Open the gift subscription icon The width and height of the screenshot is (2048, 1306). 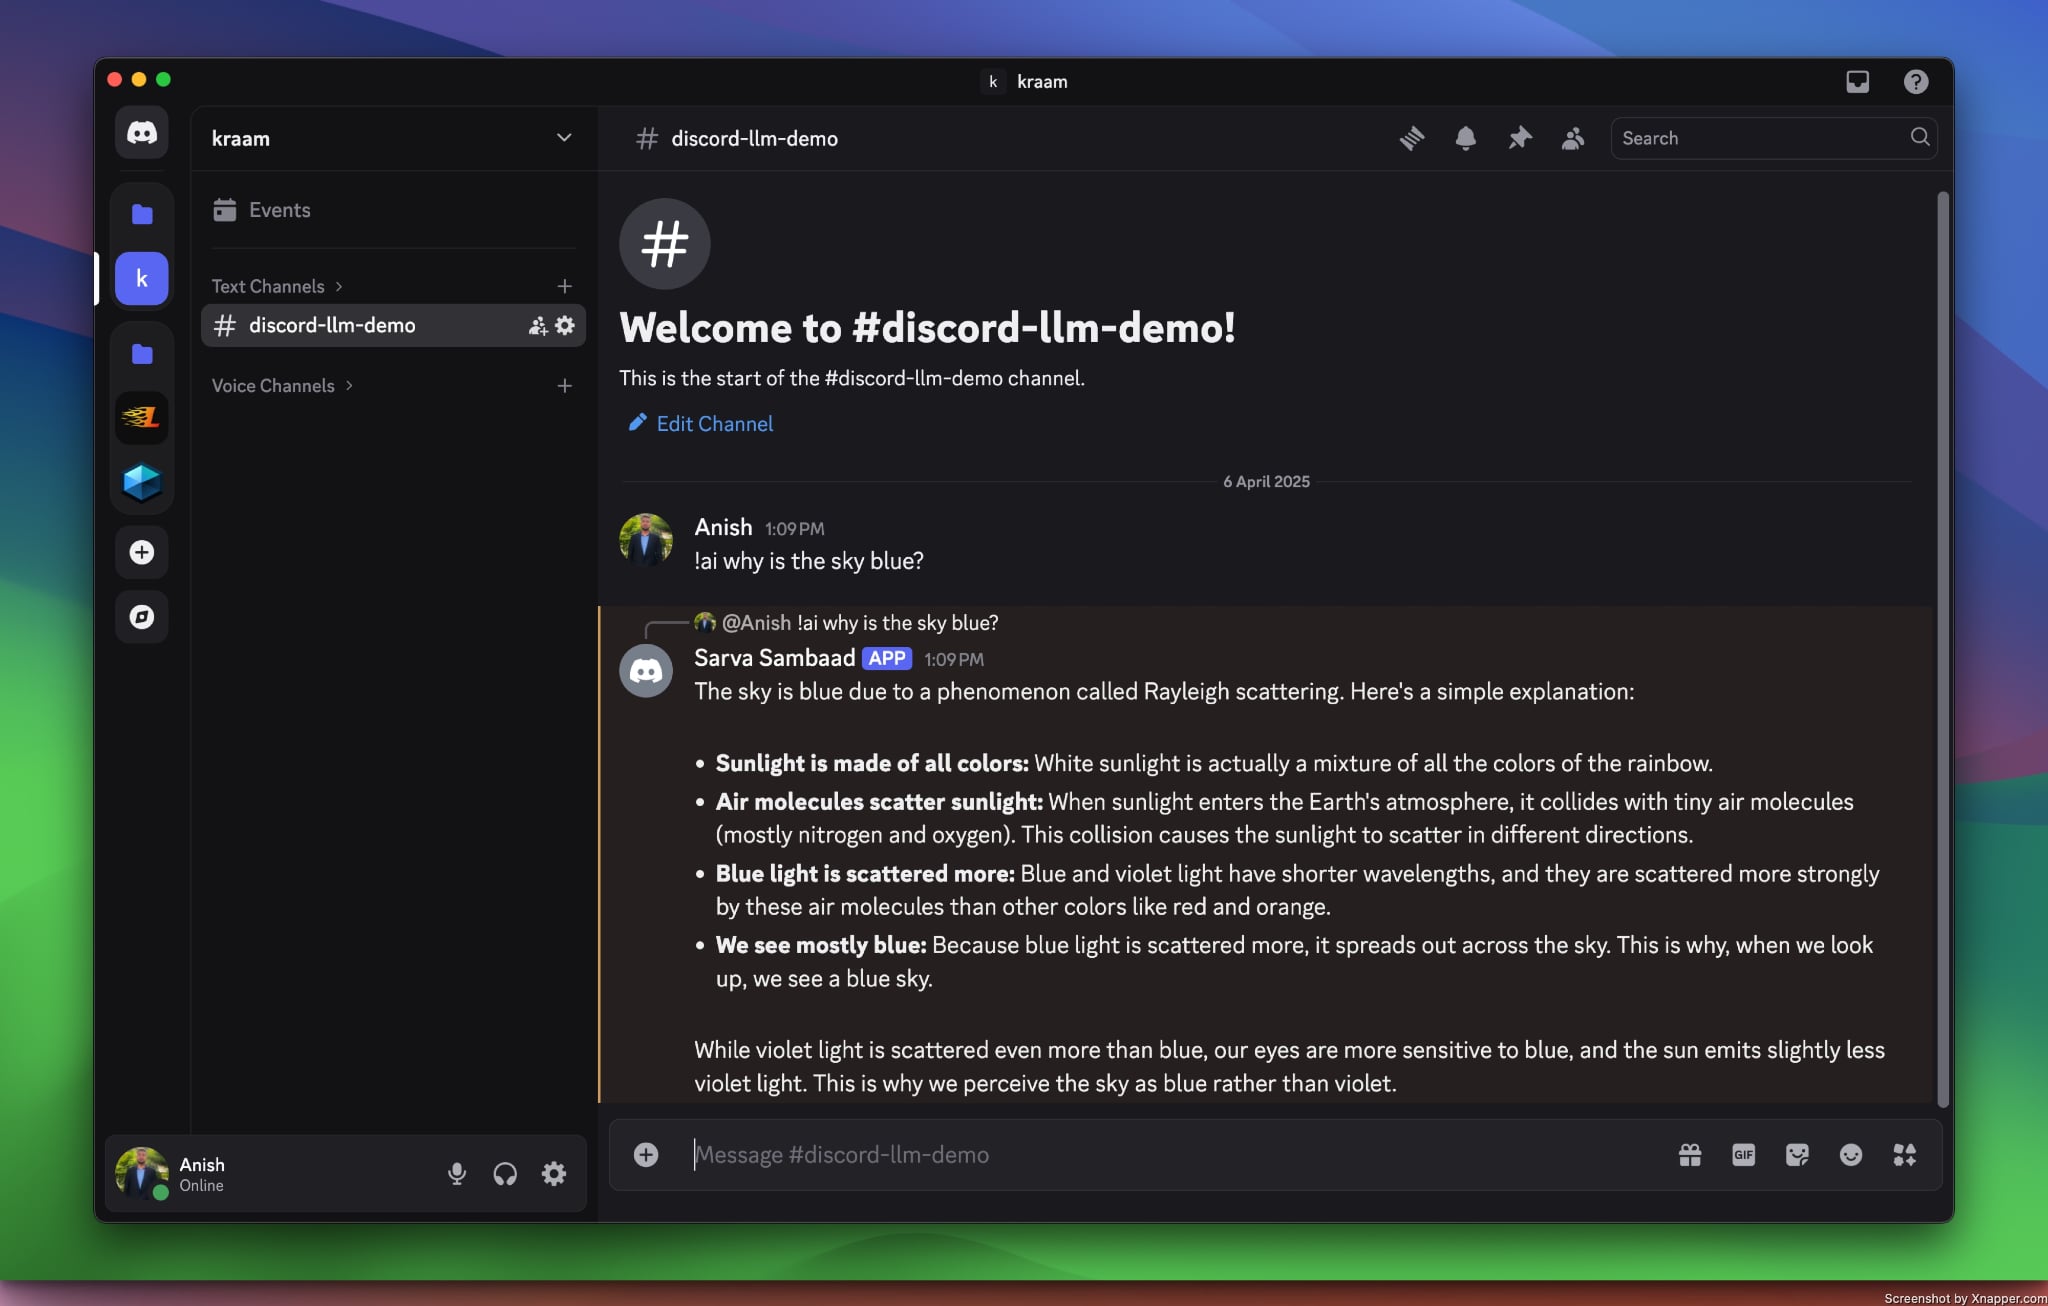click(1688, 1155)
